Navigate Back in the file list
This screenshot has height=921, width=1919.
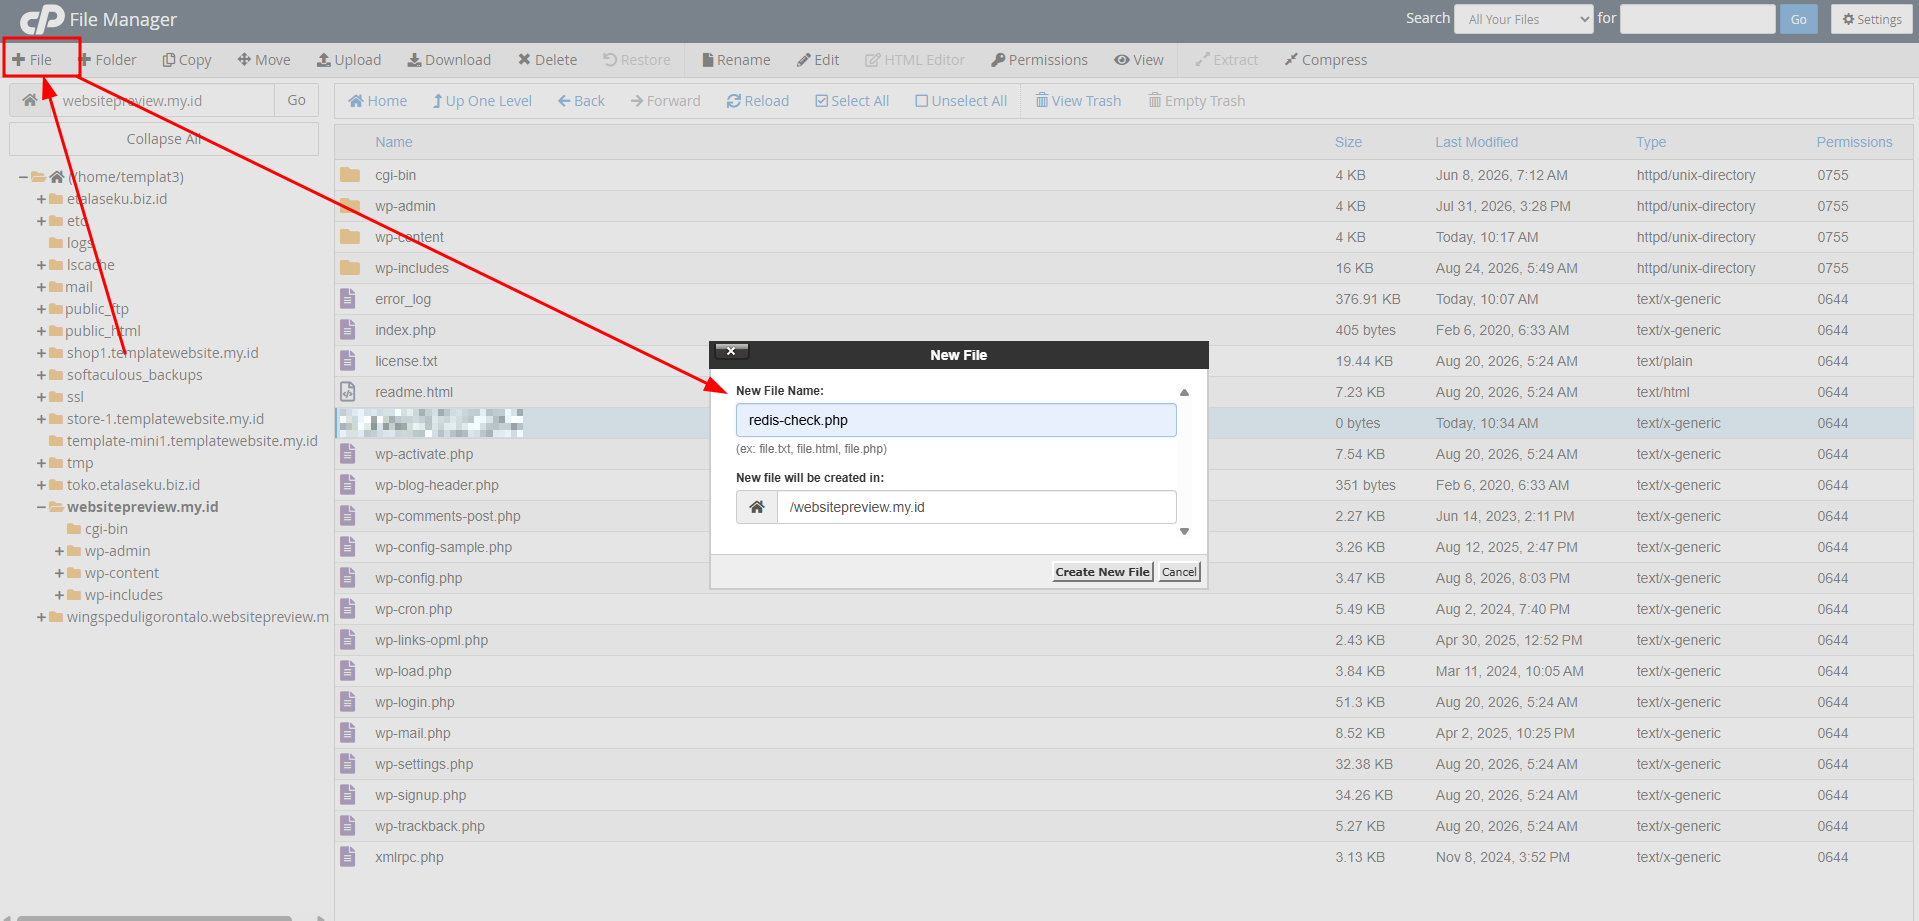[x=581, y=101]
